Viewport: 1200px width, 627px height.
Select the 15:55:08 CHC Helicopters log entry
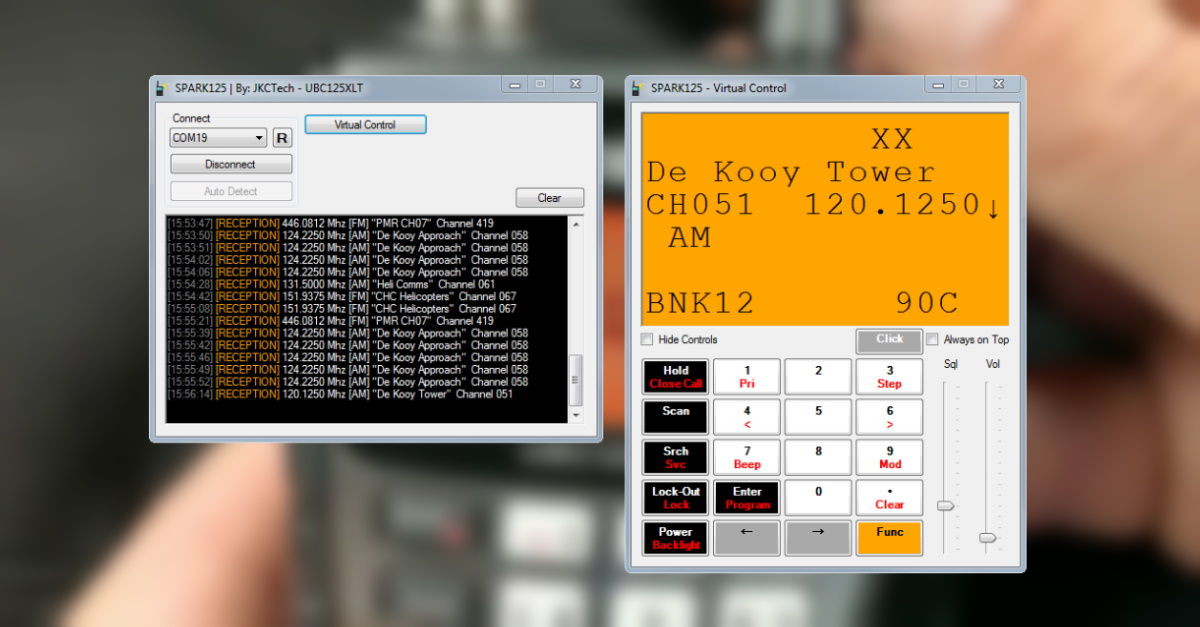tap(342, 309)
